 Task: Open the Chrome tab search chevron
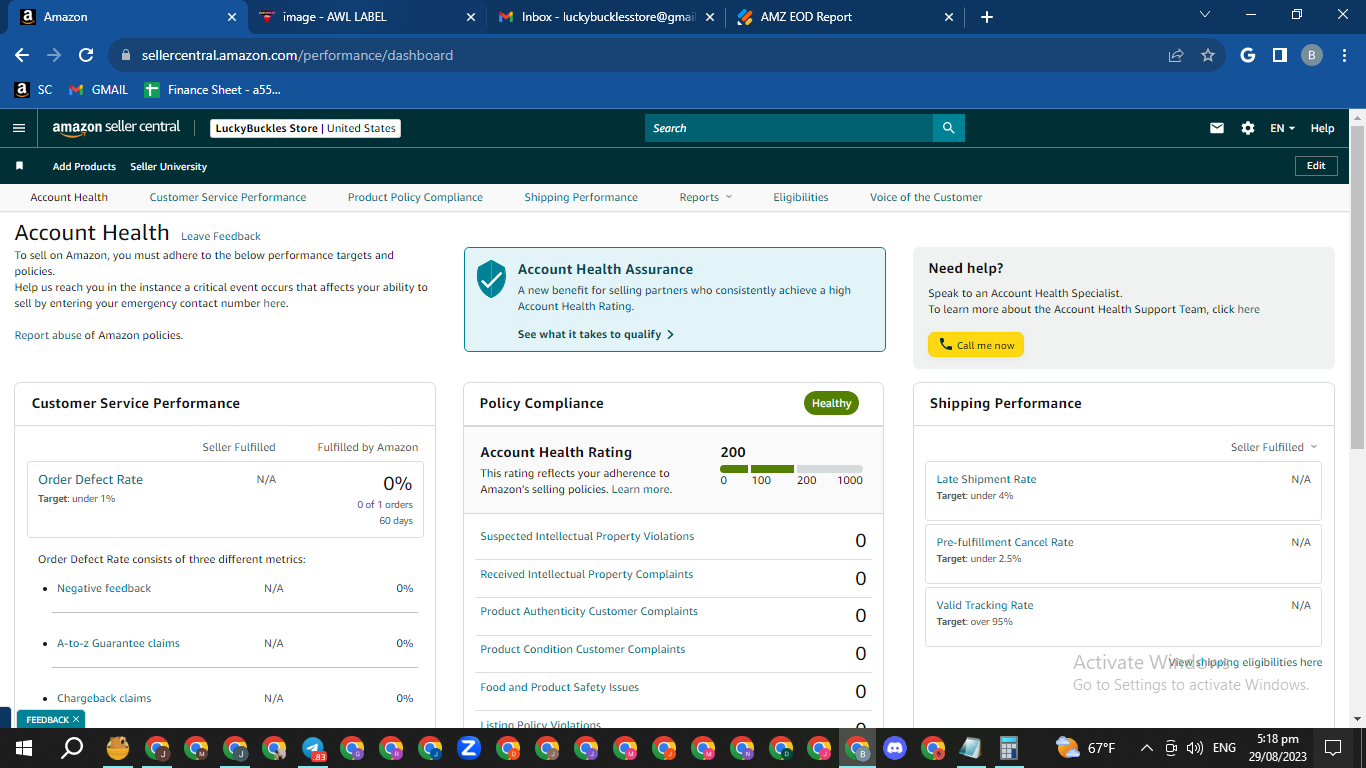tap(1204, 15)
